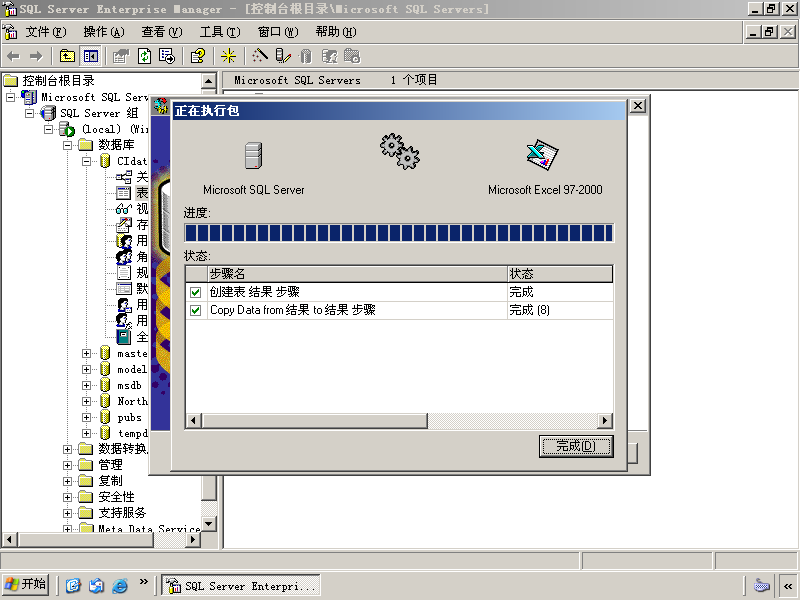This screenshot has height=600, width=800.
Task: Click the New (yellow star) toolbar icon
Action: [x=228, y=56]
